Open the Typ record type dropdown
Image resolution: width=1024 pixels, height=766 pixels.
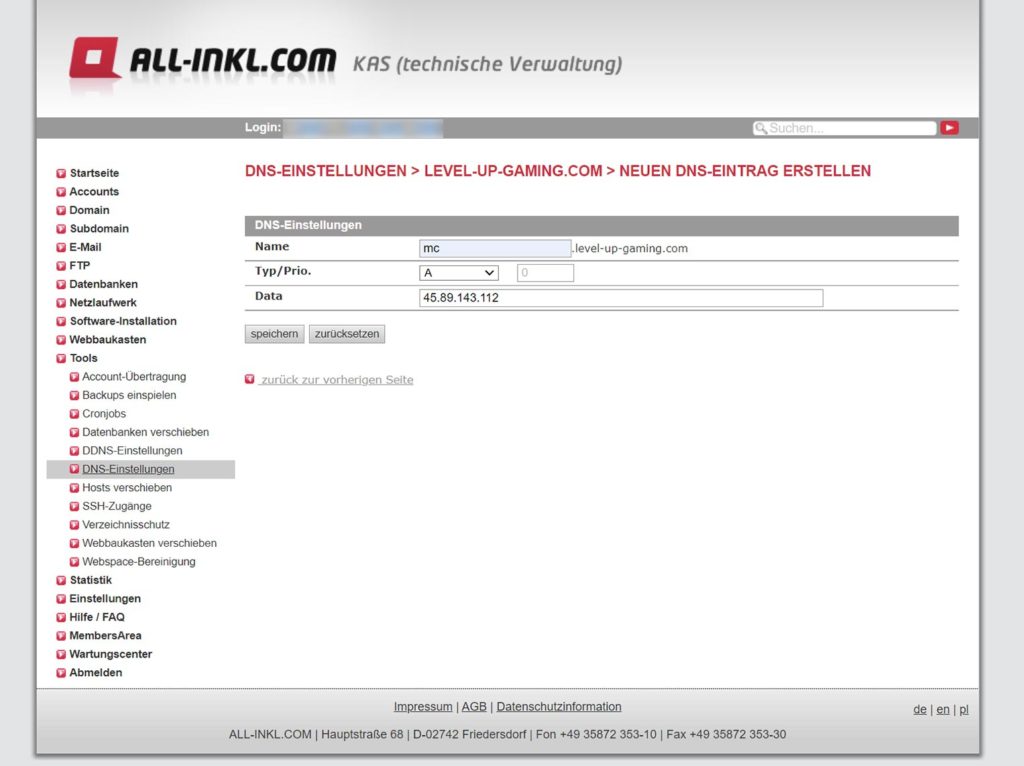point(459,273)
